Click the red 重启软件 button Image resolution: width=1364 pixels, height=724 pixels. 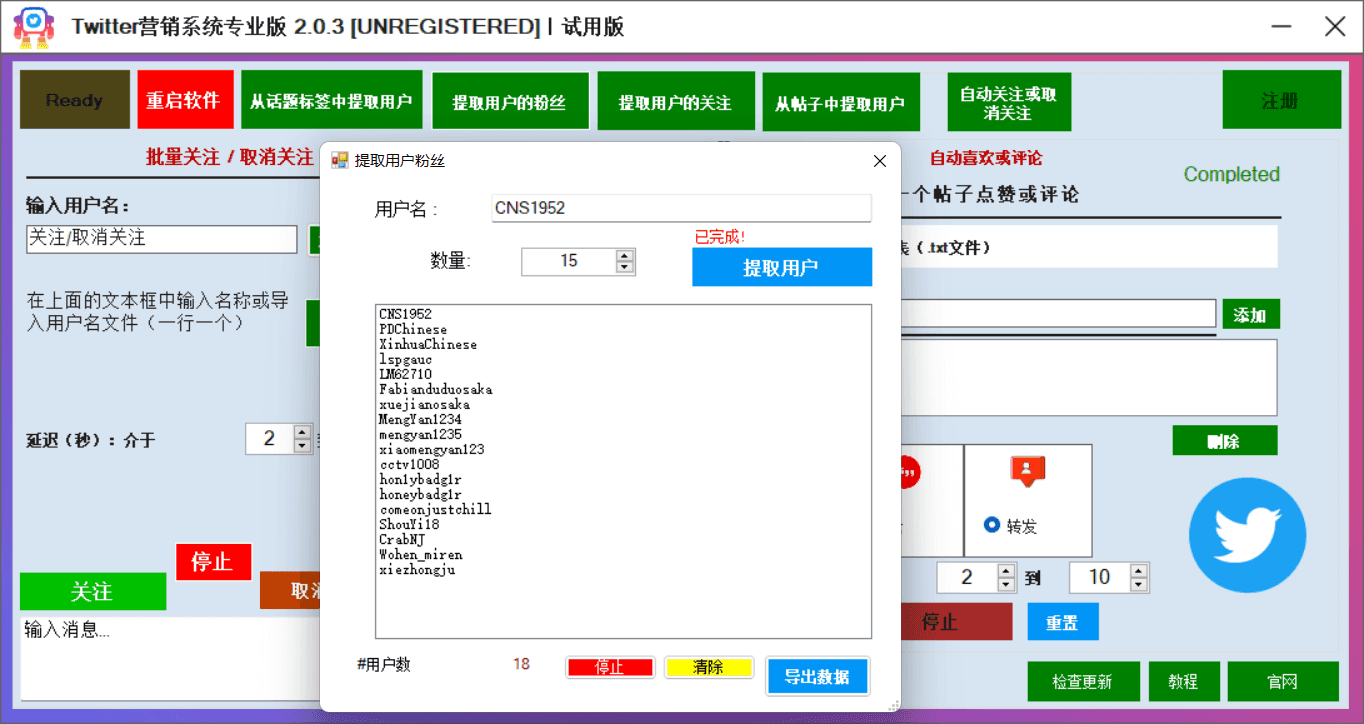[x=185, y=99]
